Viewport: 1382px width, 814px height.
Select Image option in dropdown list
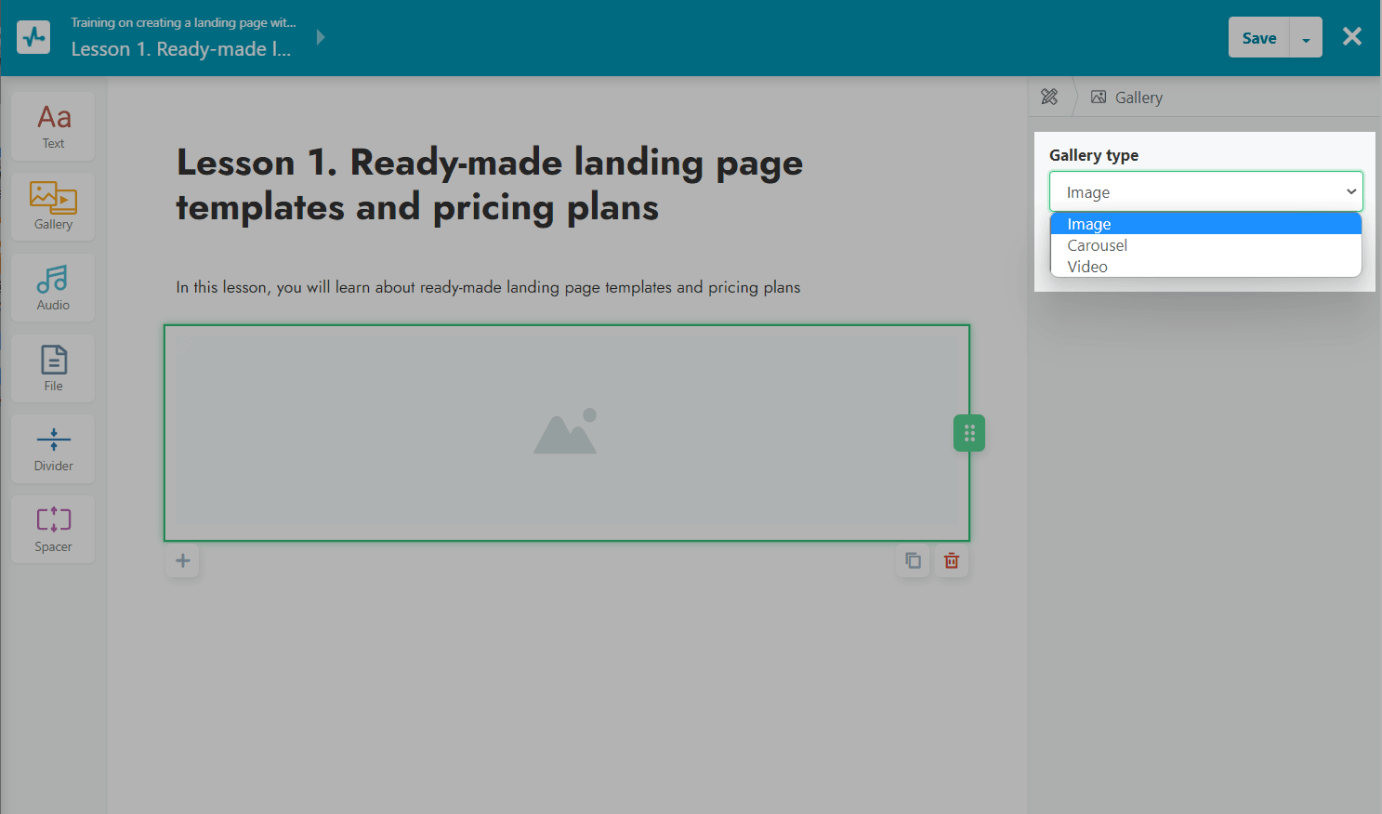click(1089, 224)
